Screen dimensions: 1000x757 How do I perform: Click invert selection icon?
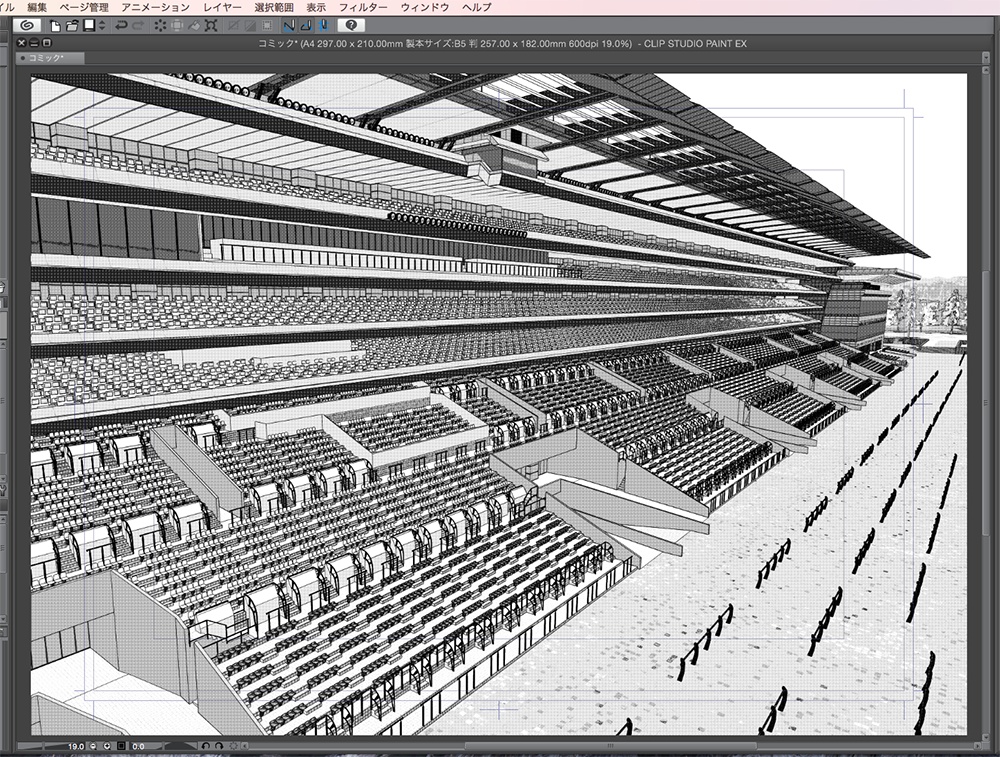click(250, 26)
